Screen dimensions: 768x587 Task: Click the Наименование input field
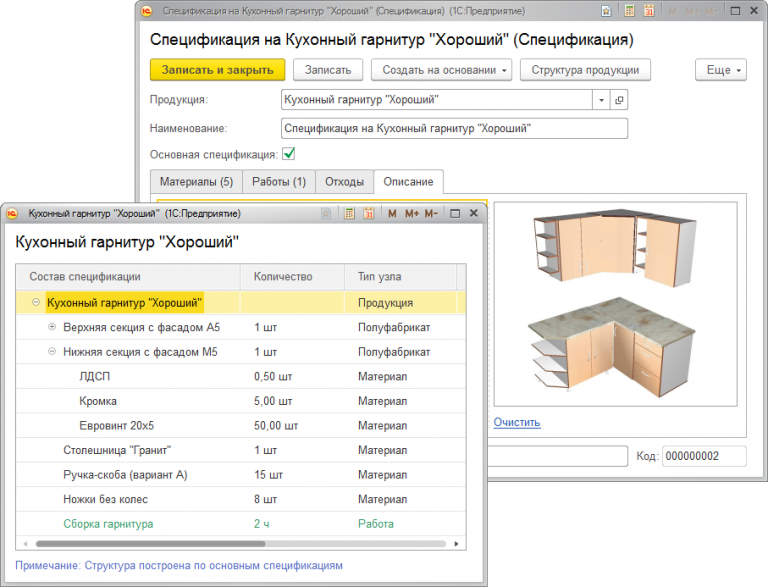click(455, 128)
